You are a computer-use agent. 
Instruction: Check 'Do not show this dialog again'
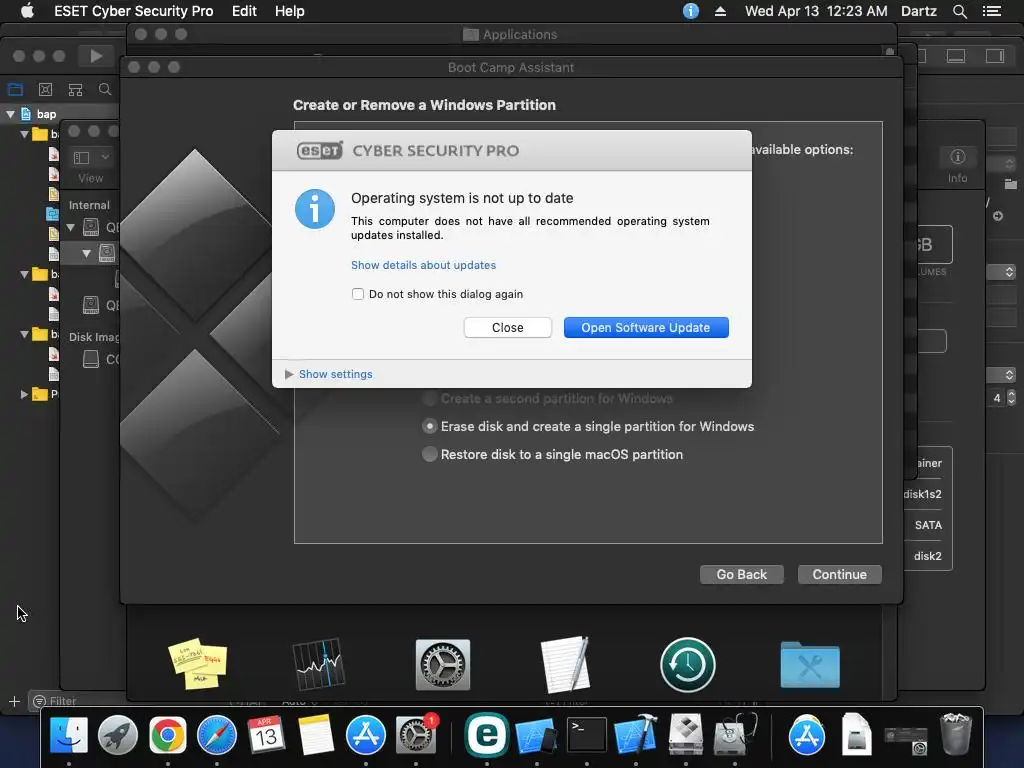coord(358,294)
